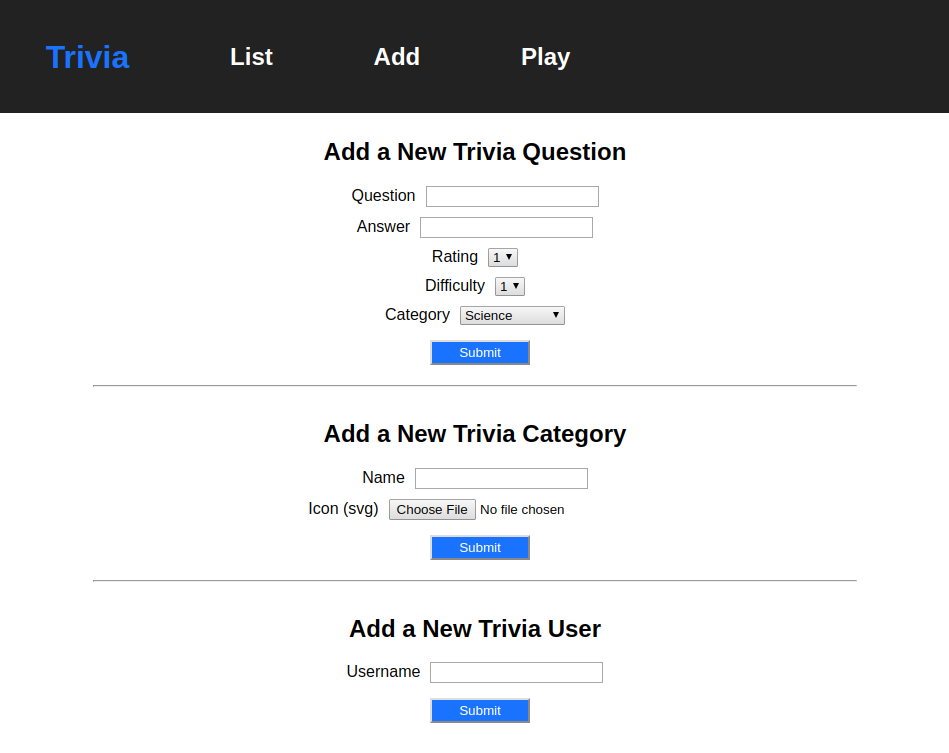949x753 pixels.
Task: Expand the Rating dropdown
Action: coord(502,257)
